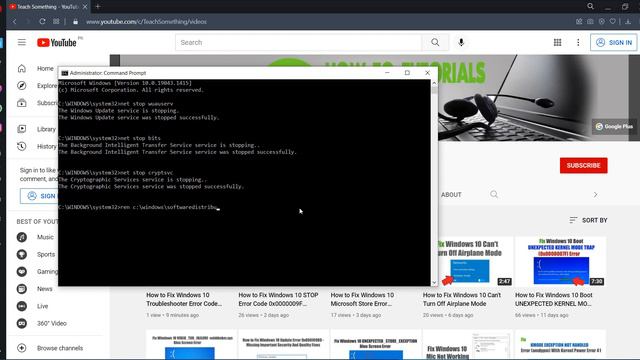Screen dimensions: 640x360
Task: Click inside the Command Prompt console area
Action: click(244, 182)
